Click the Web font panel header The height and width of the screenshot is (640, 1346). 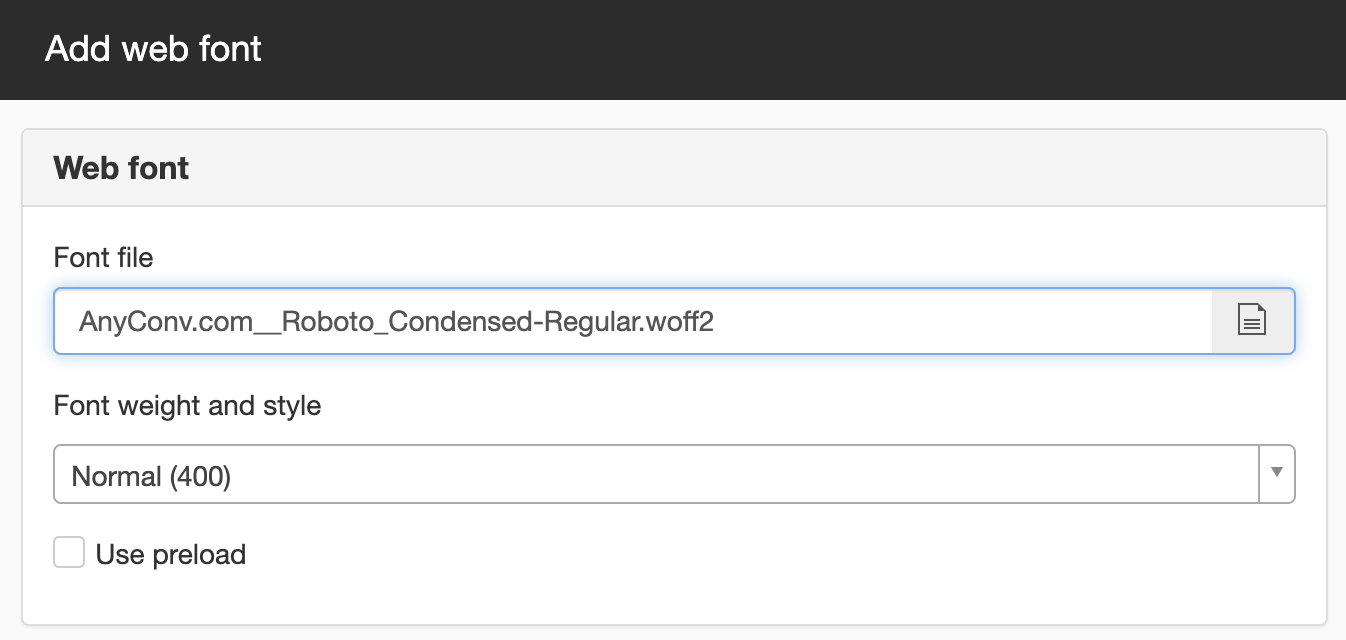tap(674, 168)
